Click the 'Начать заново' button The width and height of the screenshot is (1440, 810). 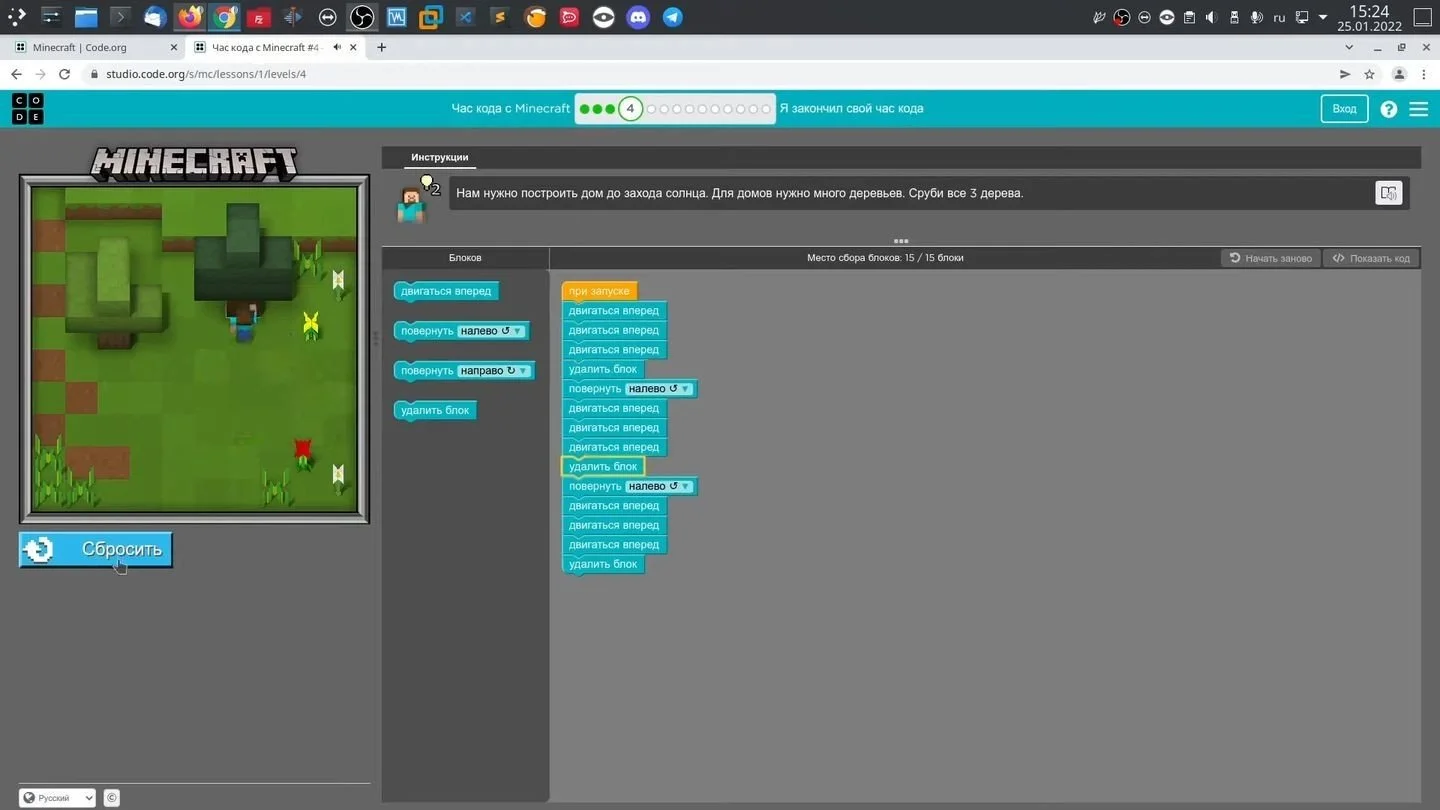point(1271,258)
